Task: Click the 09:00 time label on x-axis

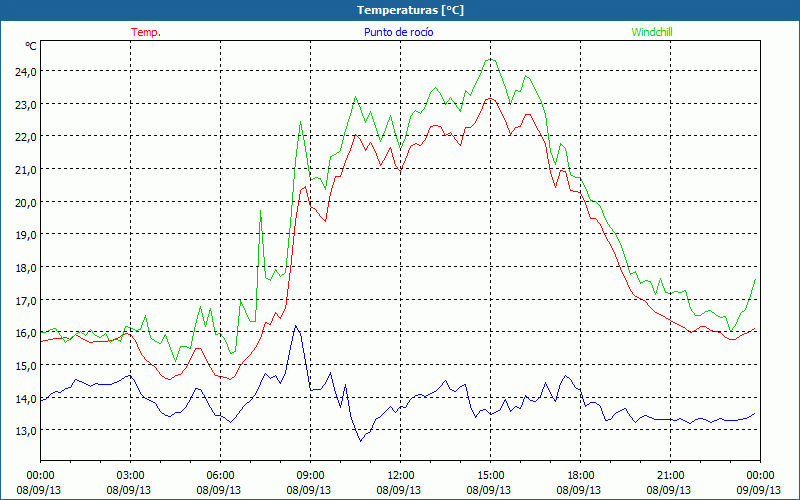Action: coord(310,476)
